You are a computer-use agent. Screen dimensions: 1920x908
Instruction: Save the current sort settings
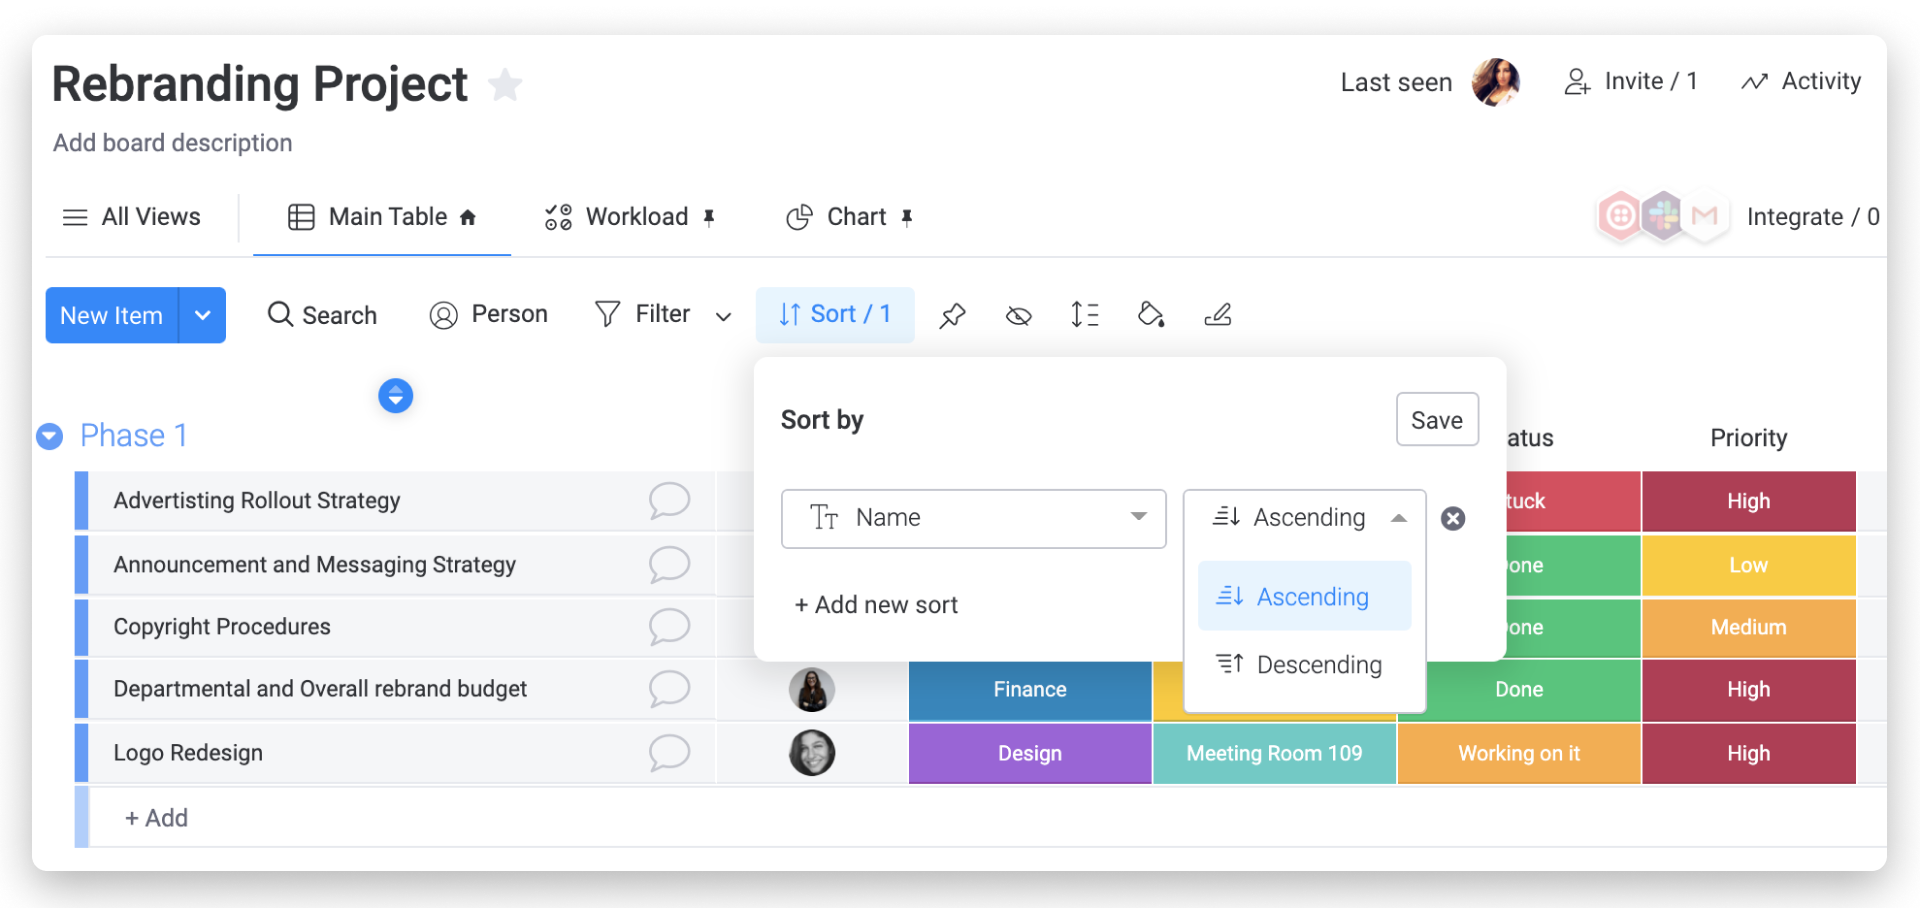click(1437, 420)
